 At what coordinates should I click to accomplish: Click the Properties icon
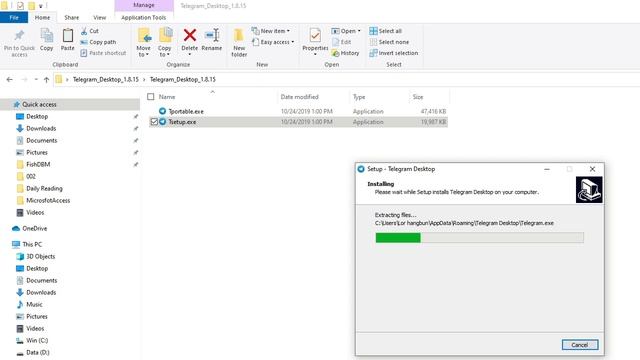tap(315, 36)
